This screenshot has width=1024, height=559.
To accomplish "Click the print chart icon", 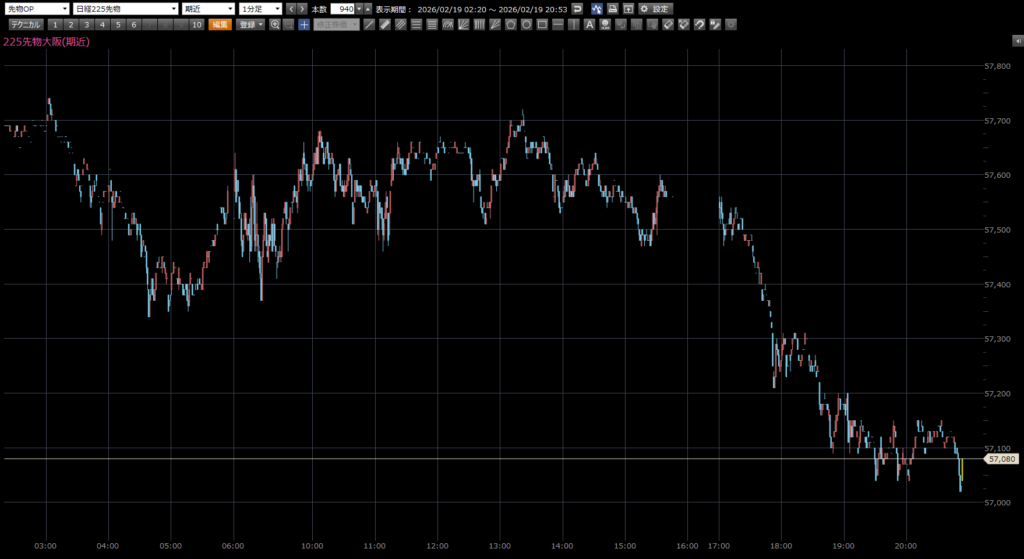I will (x=612, y=8).
